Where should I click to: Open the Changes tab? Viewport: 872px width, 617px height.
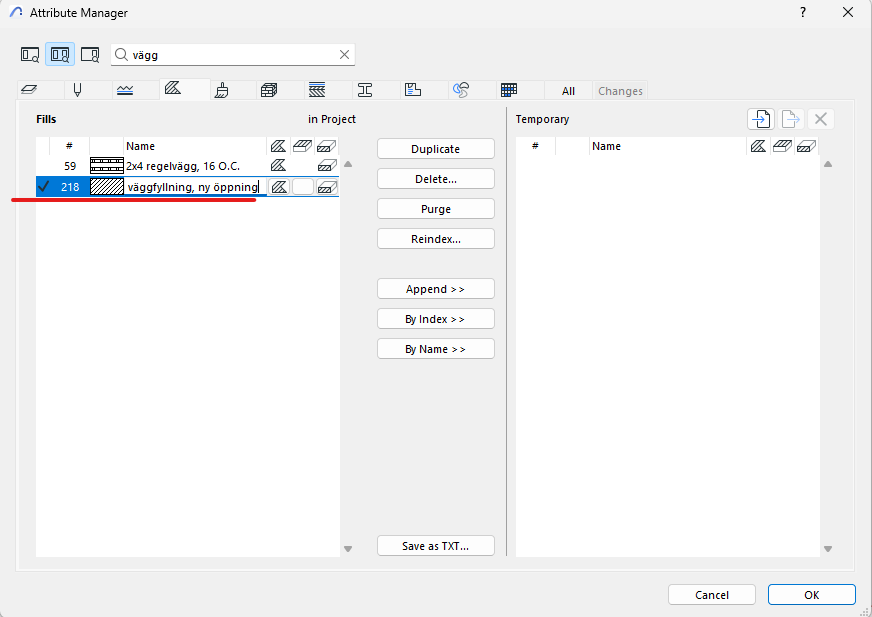pos(620,91)
